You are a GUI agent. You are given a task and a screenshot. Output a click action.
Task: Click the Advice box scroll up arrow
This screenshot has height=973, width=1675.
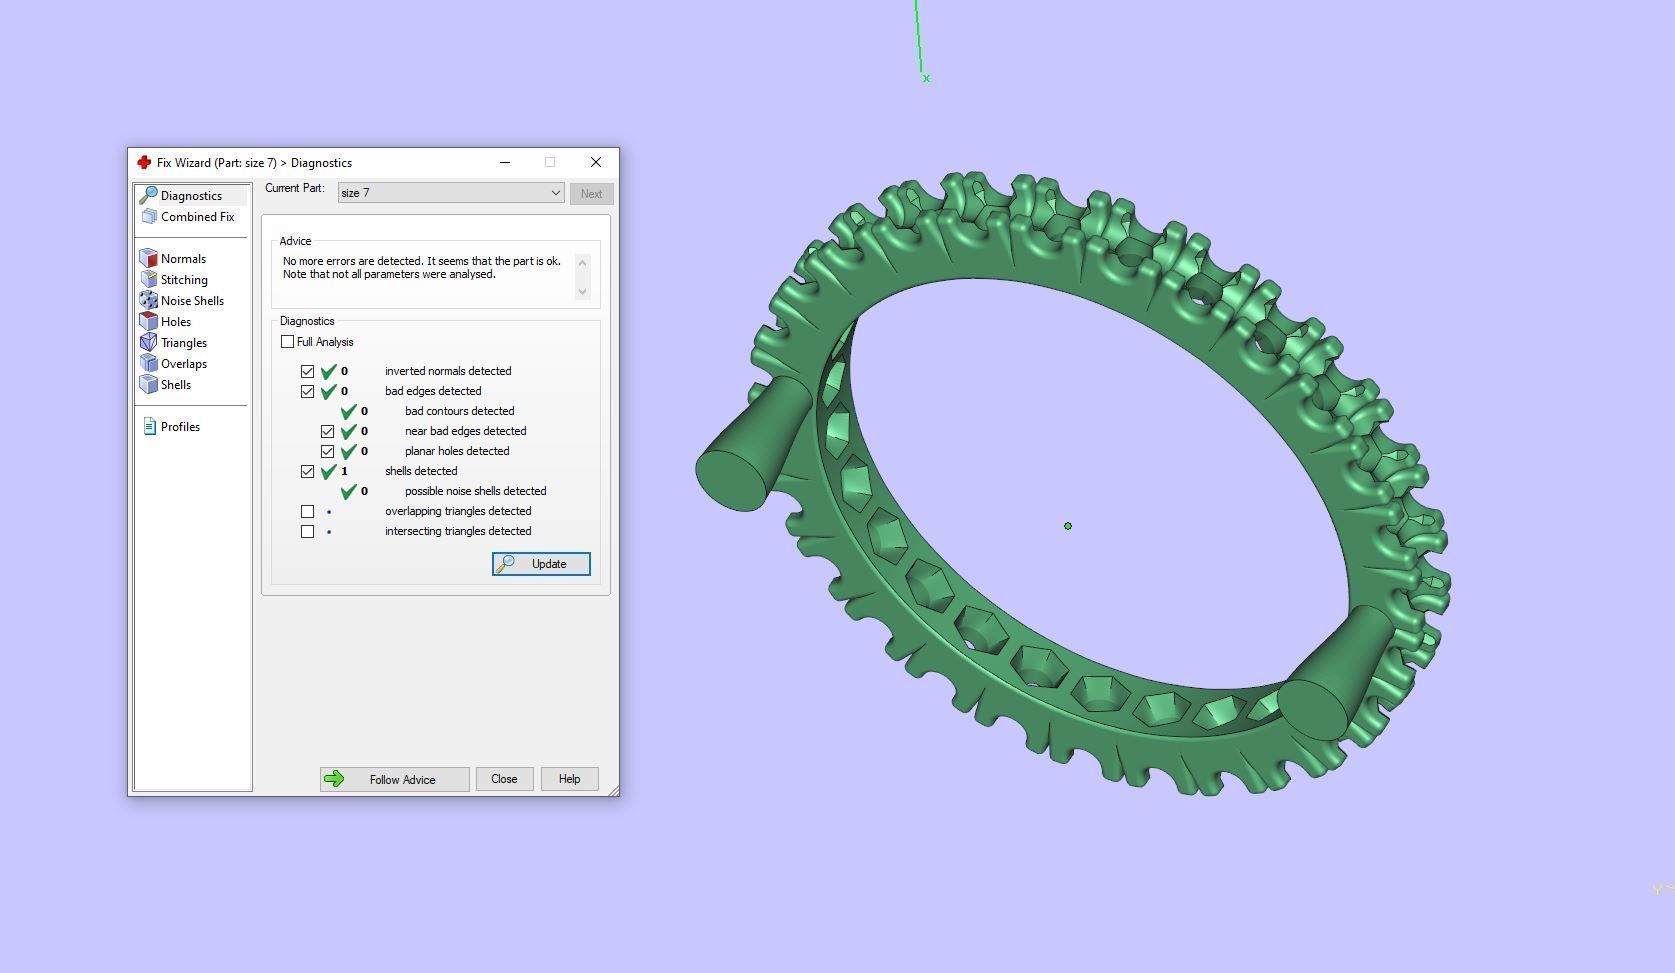[x=582, y=263]
